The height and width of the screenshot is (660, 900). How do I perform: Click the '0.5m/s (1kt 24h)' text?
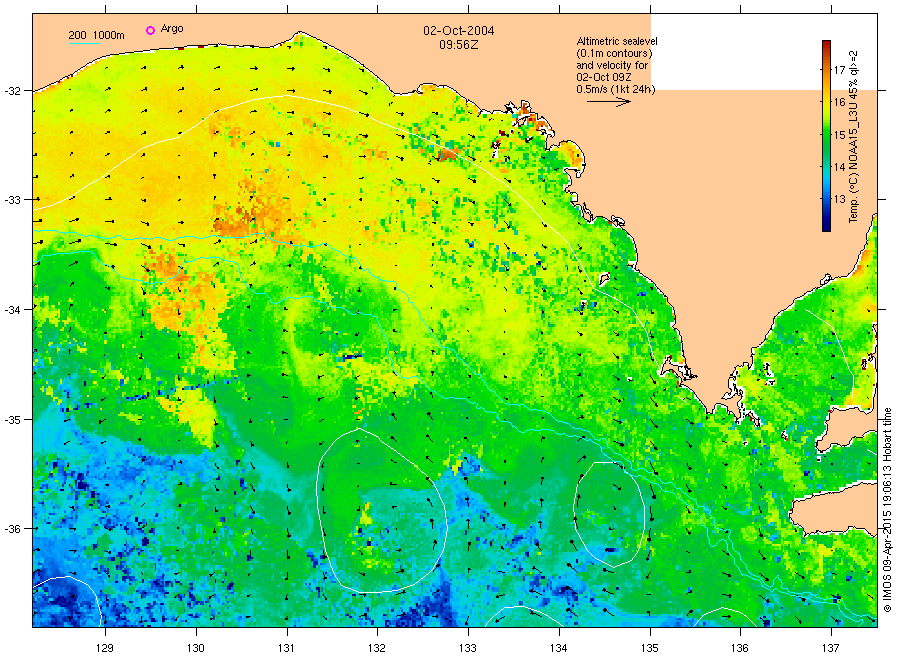(615, 89)
